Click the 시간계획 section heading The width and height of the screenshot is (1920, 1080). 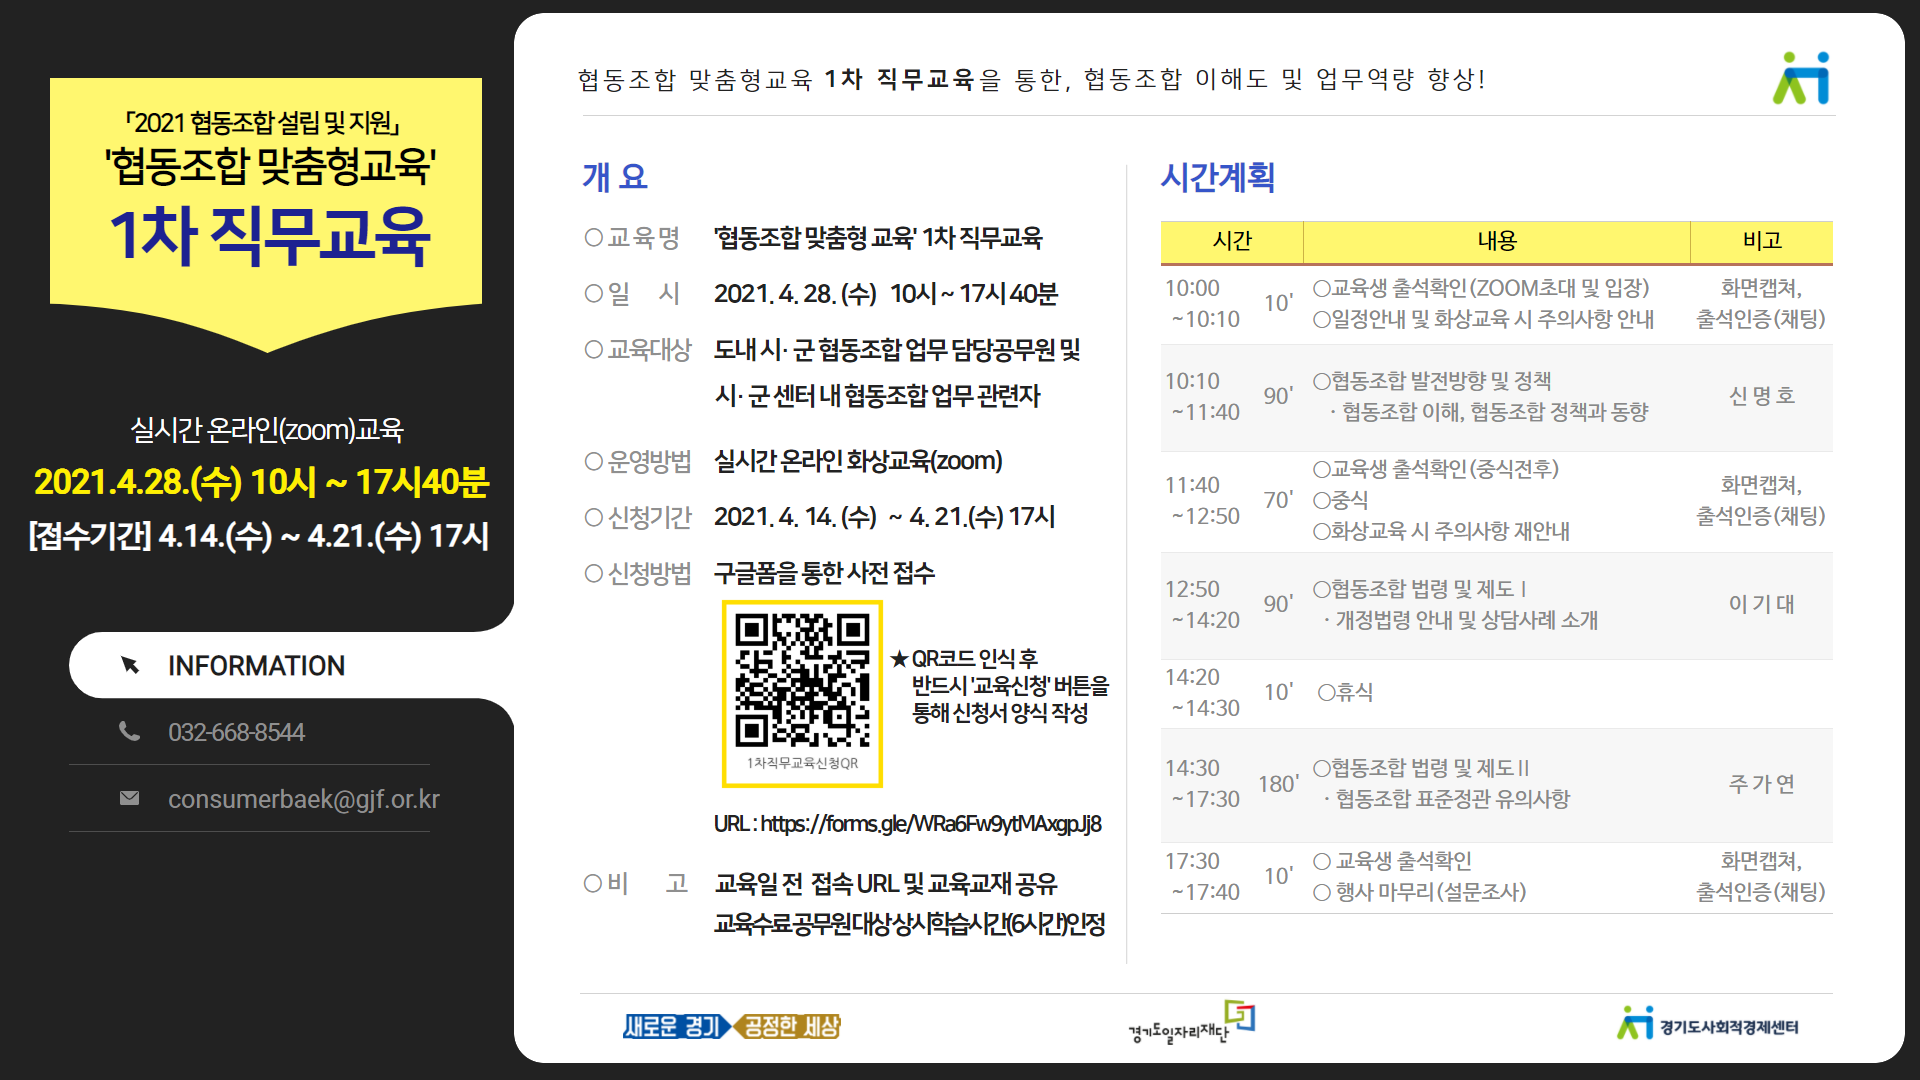click(1218, 177)
